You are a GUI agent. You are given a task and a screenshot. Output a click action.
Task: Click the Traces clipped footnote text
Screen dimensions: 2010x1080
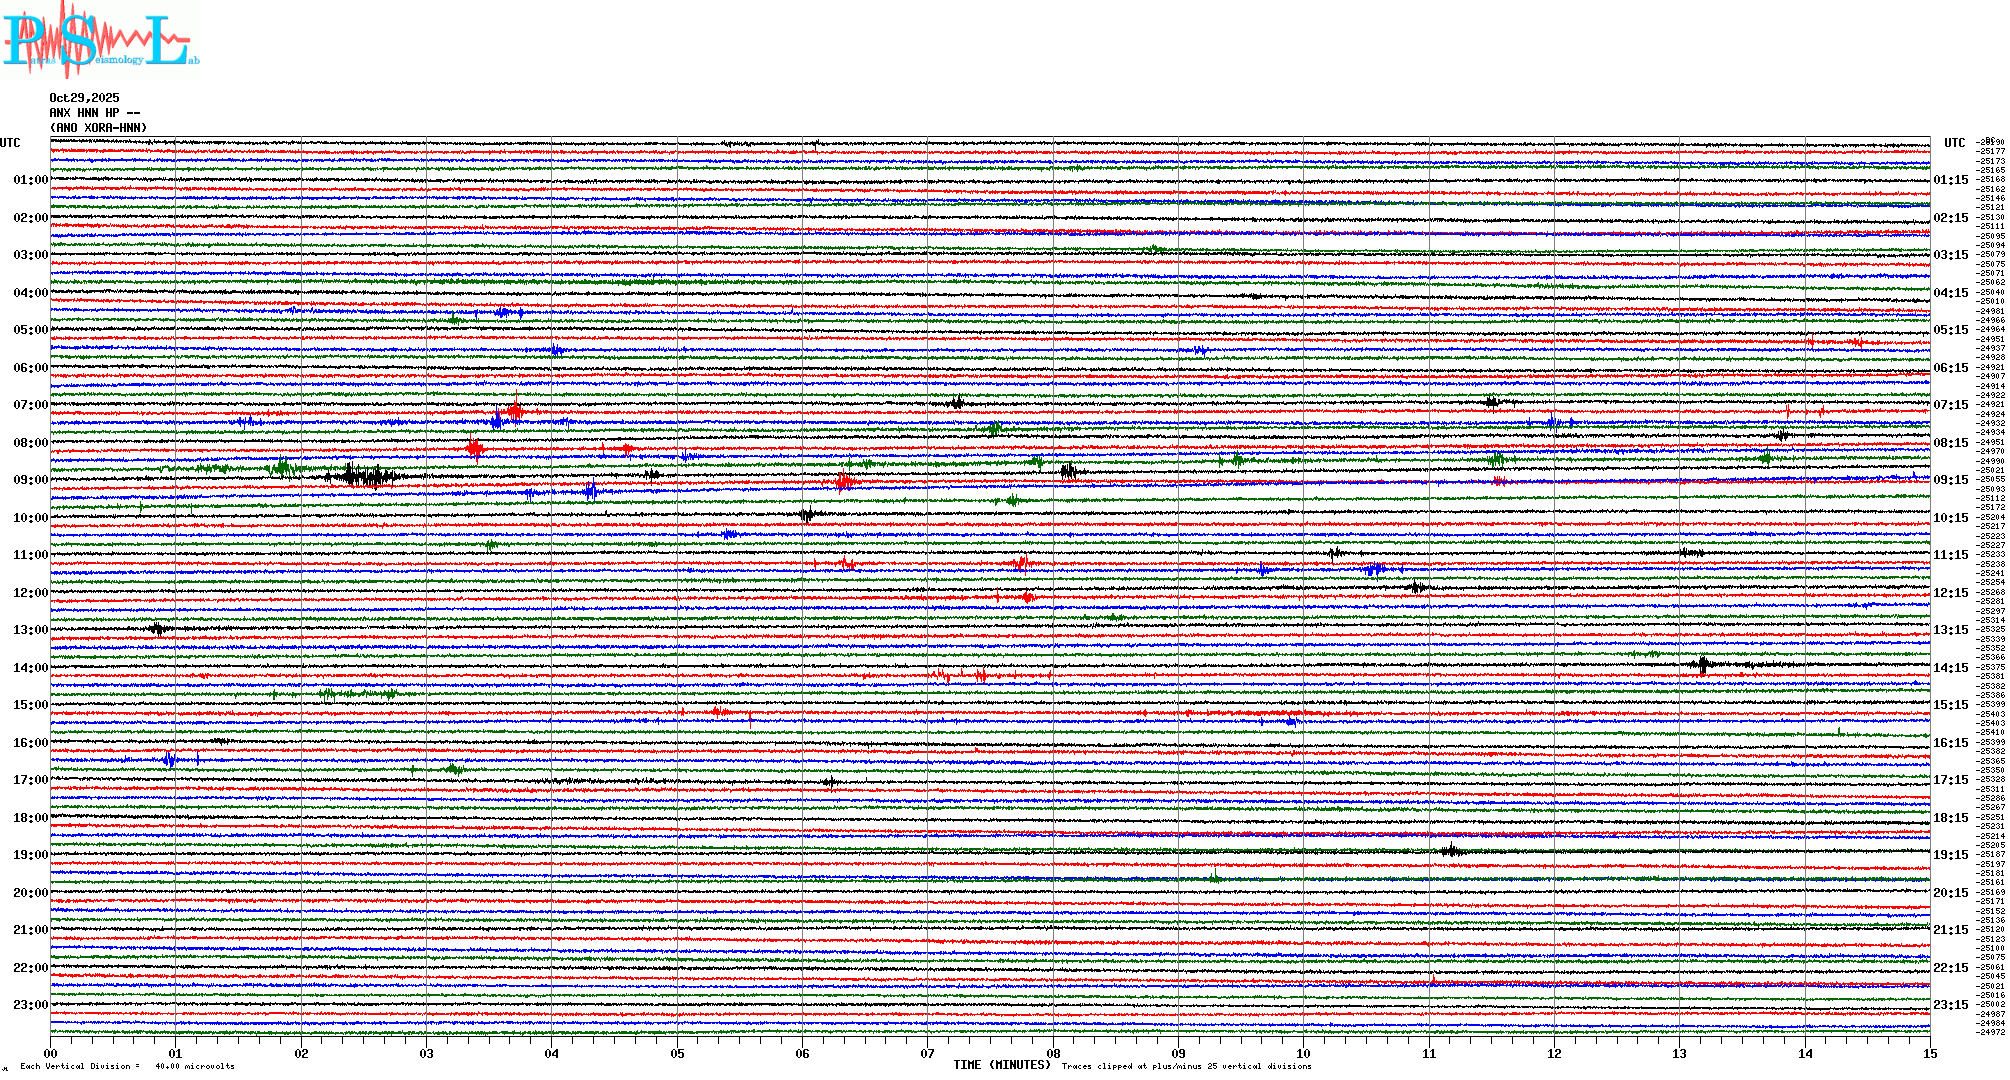1186,1066
